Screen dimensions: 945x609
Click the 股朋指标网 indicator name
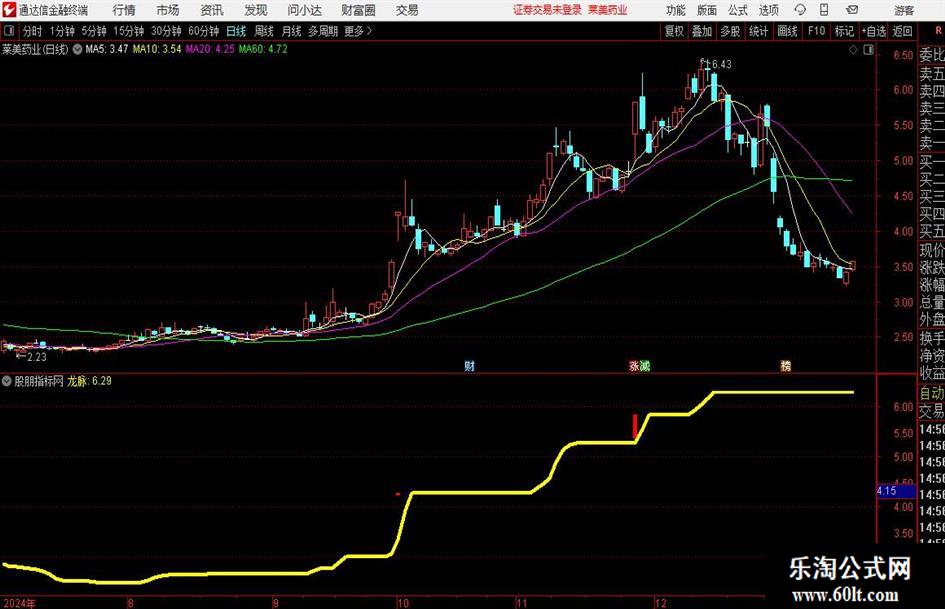point(39,381)
